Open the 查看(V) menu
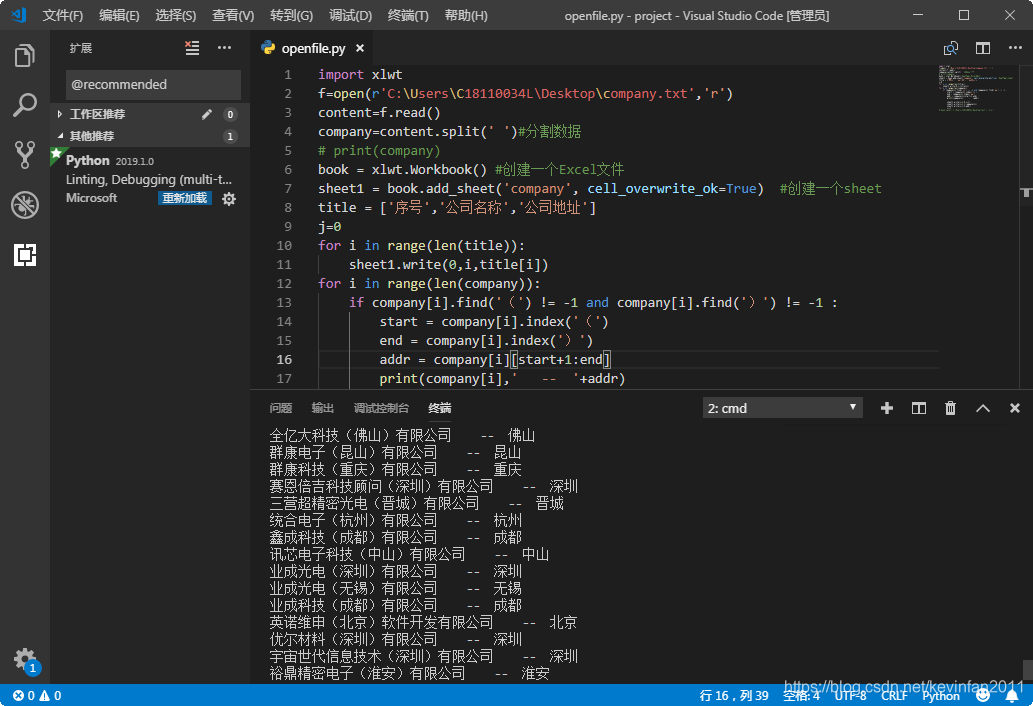This screenshot has width=1033, height=706. pyautogui.click(x=233, y=15)
